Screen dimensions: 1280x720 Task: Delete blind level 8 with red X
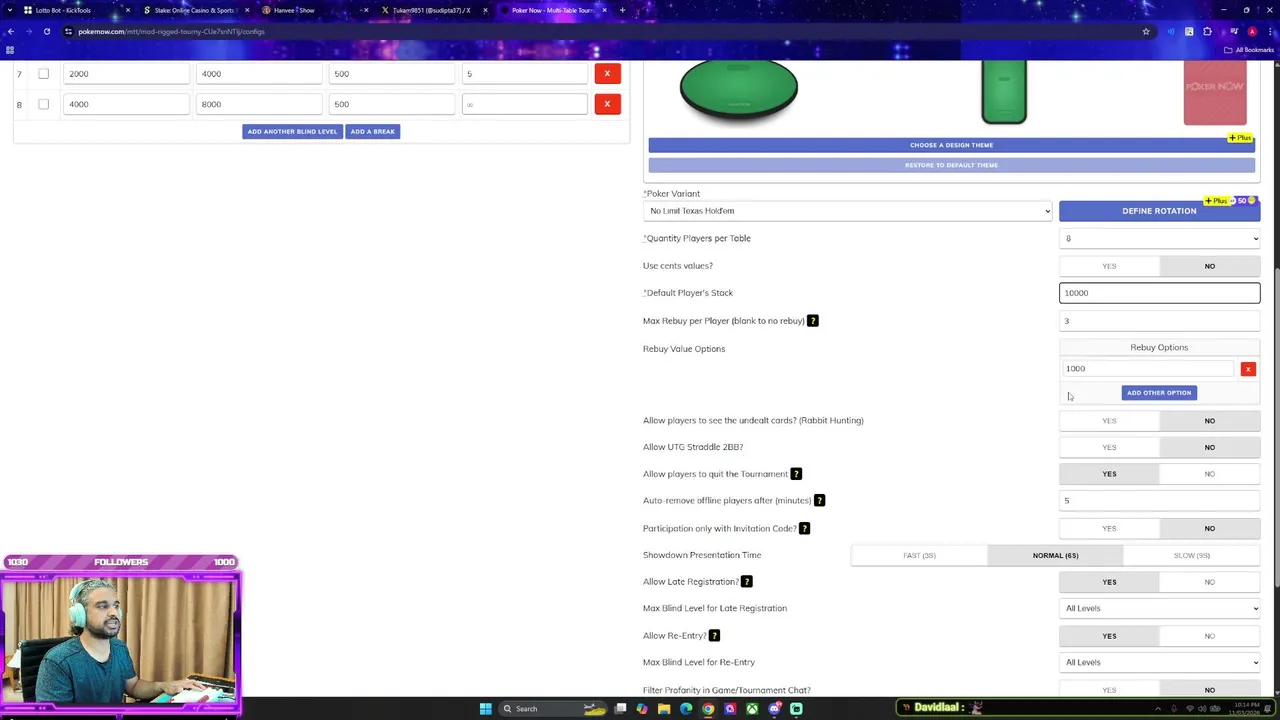point(607,104)
